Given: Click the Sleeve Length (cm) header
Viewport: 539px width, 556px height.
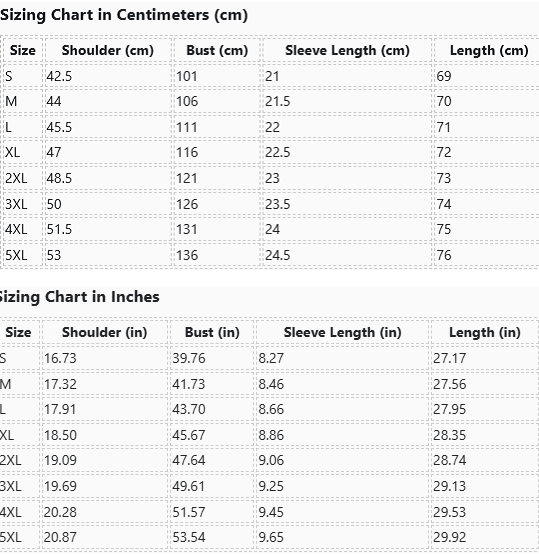Looking at the screenshot, I should (347, 50).
